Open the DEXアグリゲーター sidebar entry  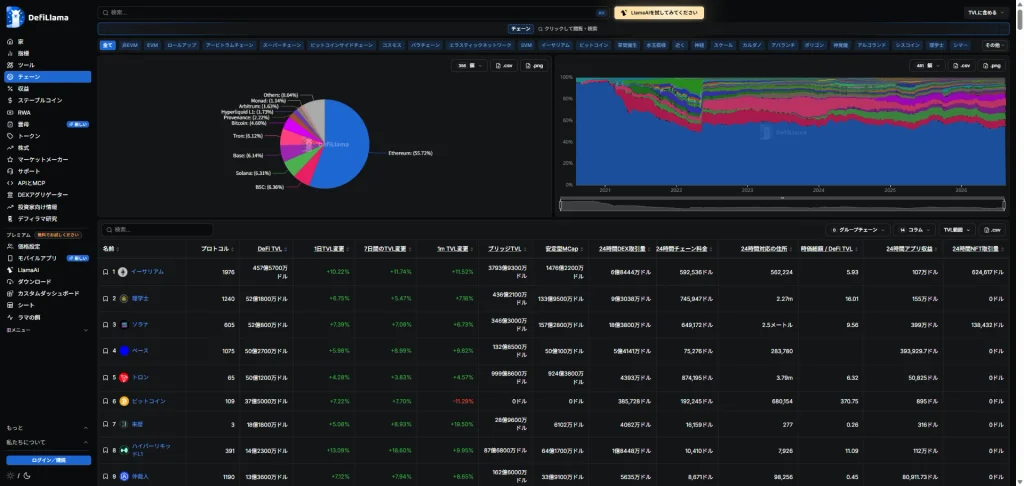click(48, 195)
